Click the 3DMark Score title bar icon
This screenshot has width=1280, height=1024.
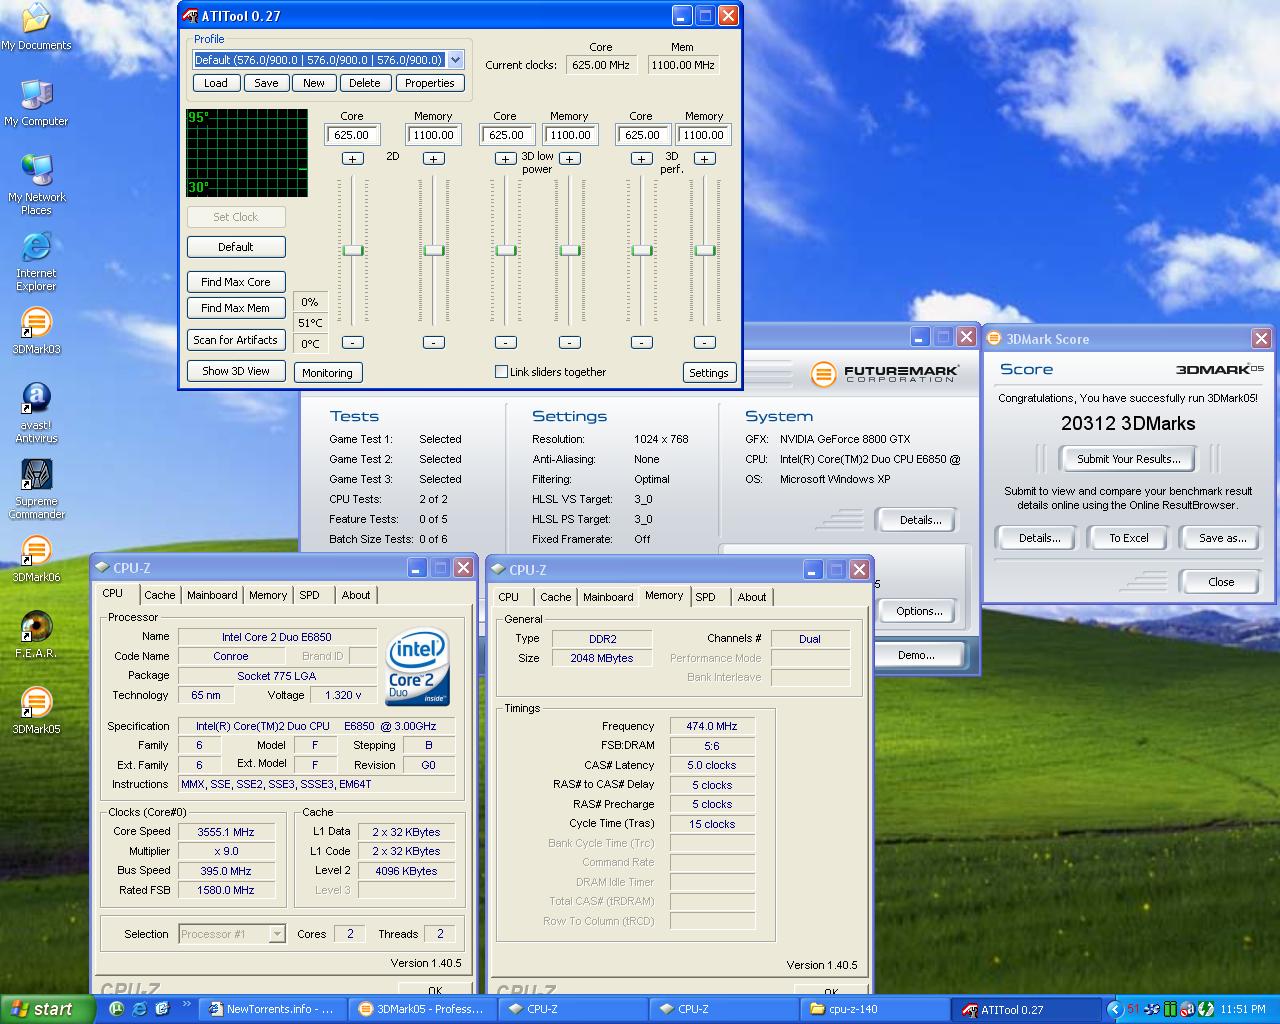click(995, 339)
